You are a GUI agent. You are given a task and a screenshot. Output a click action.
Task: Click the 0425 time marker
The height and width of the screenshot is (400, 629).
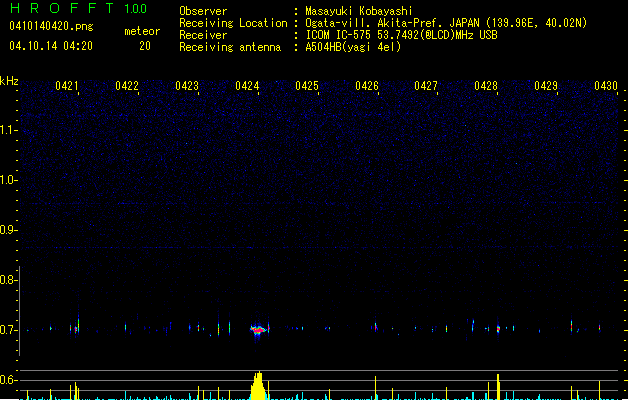(x=307, y=86)
